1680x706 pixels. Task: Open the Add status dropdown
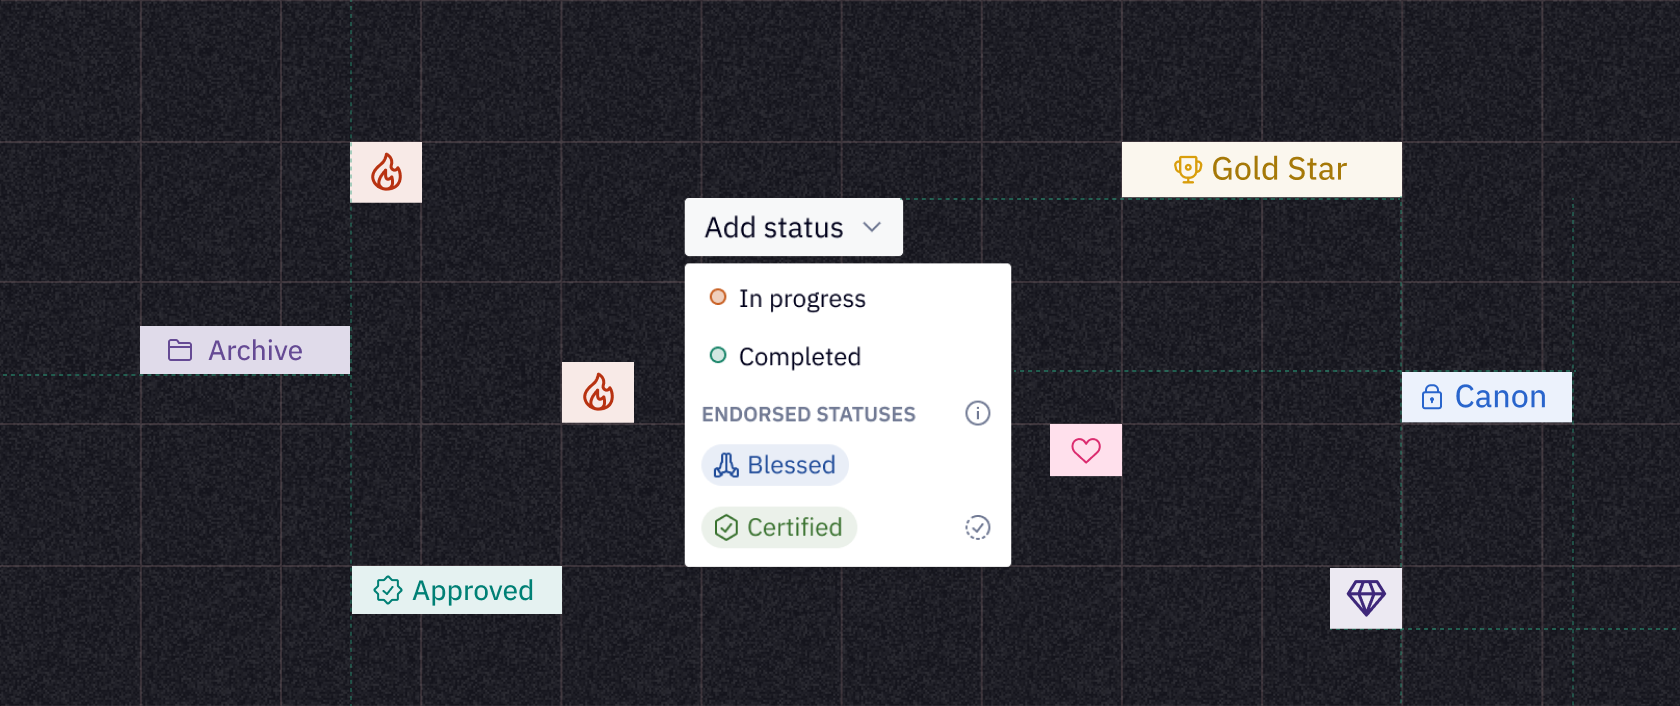click(793, 227)
